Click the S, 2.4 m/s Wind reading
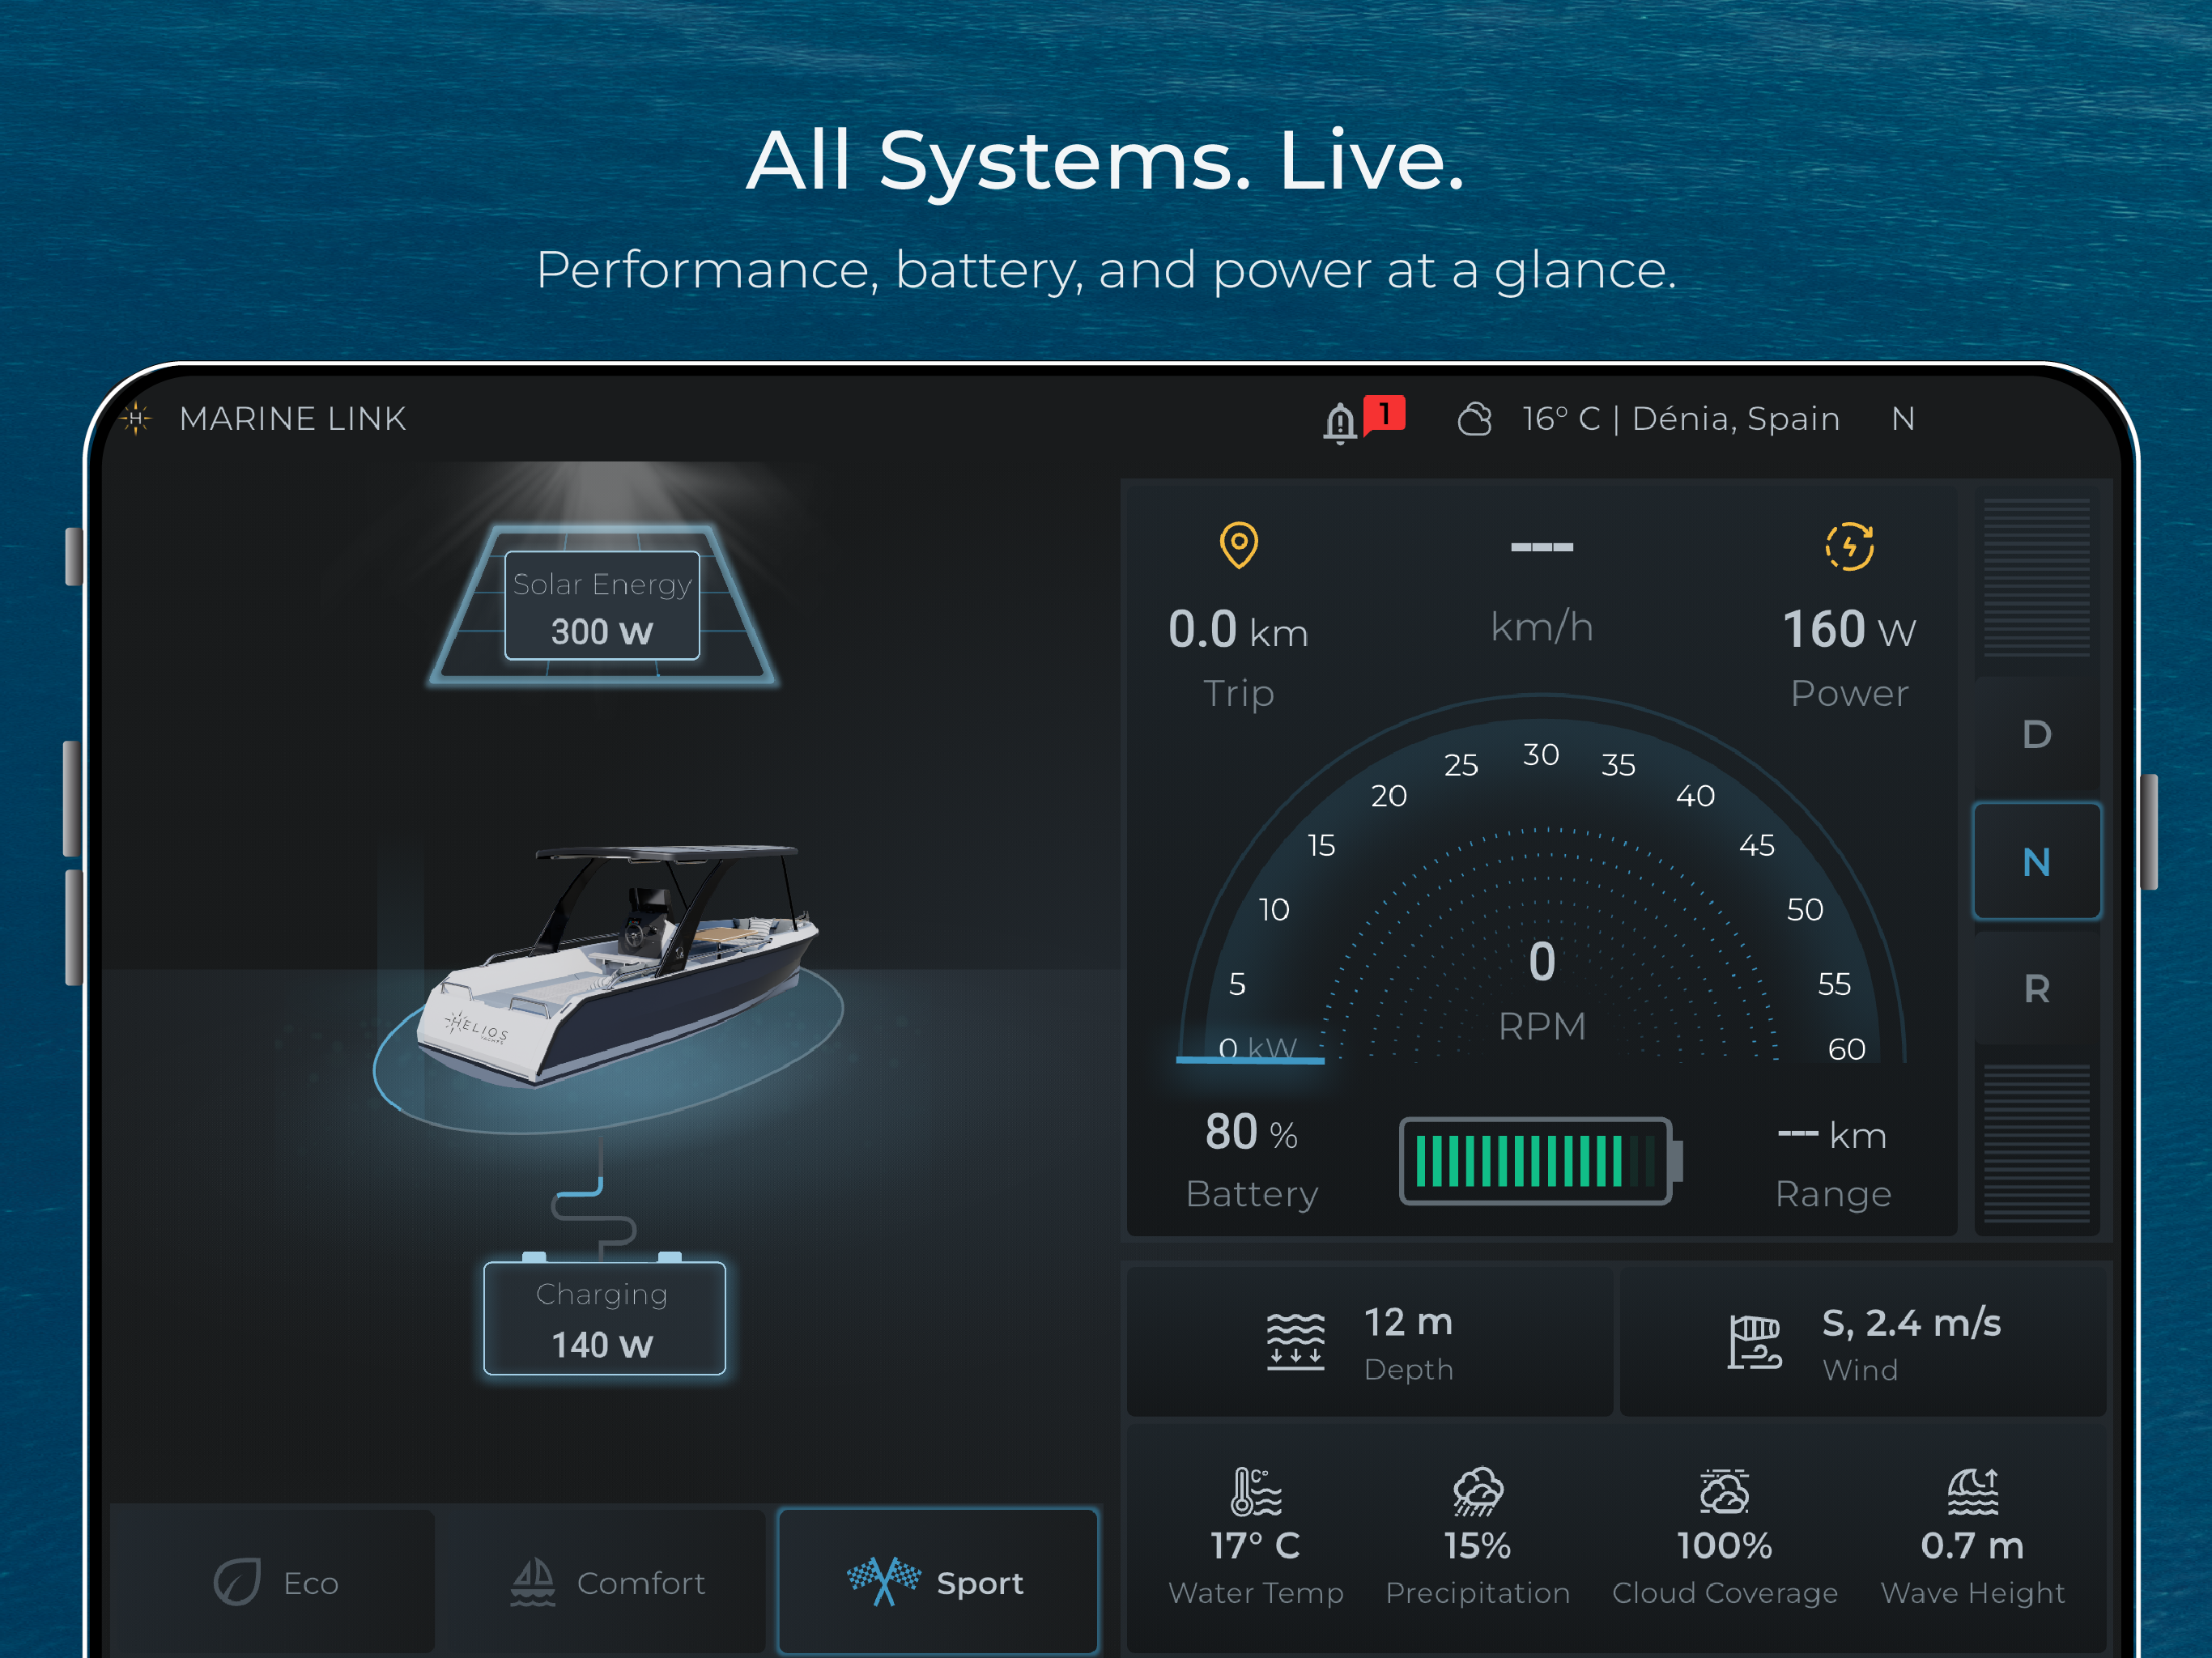 (1911, 1323)
